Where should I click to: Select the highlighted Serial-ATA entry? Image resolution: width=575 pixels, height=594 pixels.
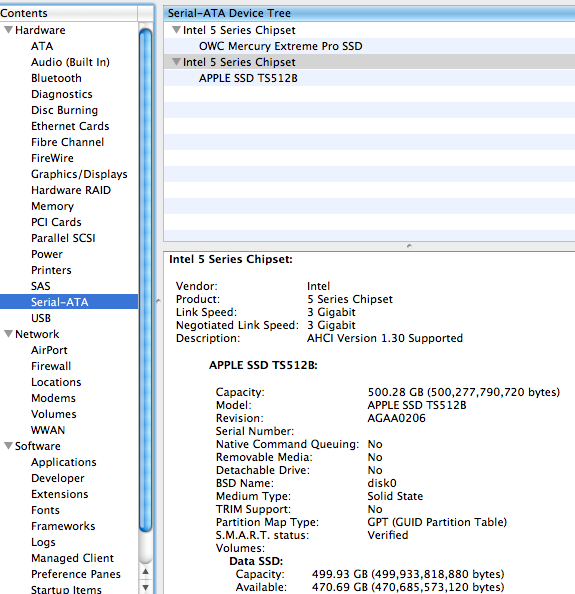coord(69,302)
